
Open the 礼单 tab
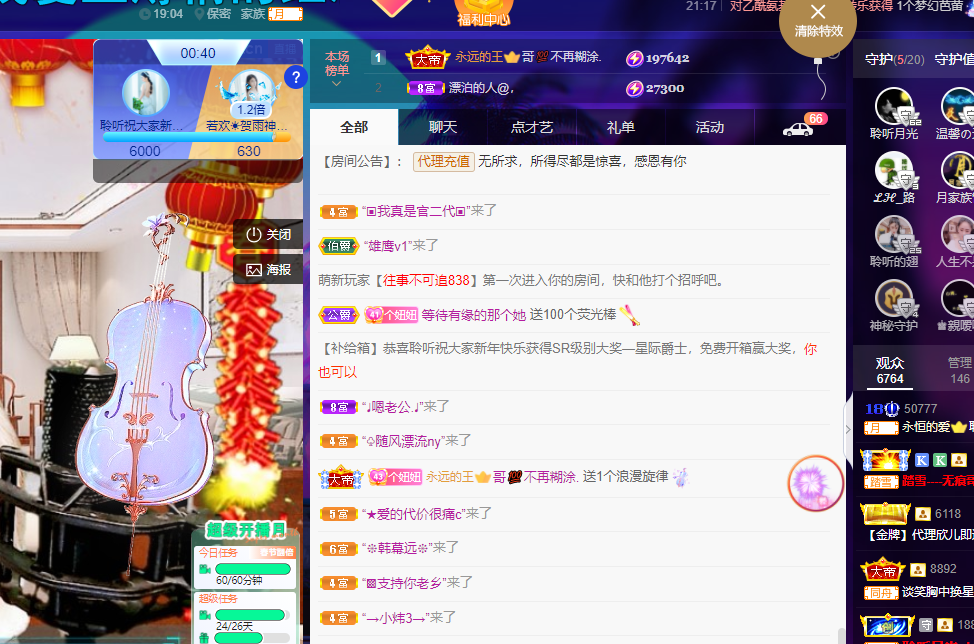click(621, 127)
